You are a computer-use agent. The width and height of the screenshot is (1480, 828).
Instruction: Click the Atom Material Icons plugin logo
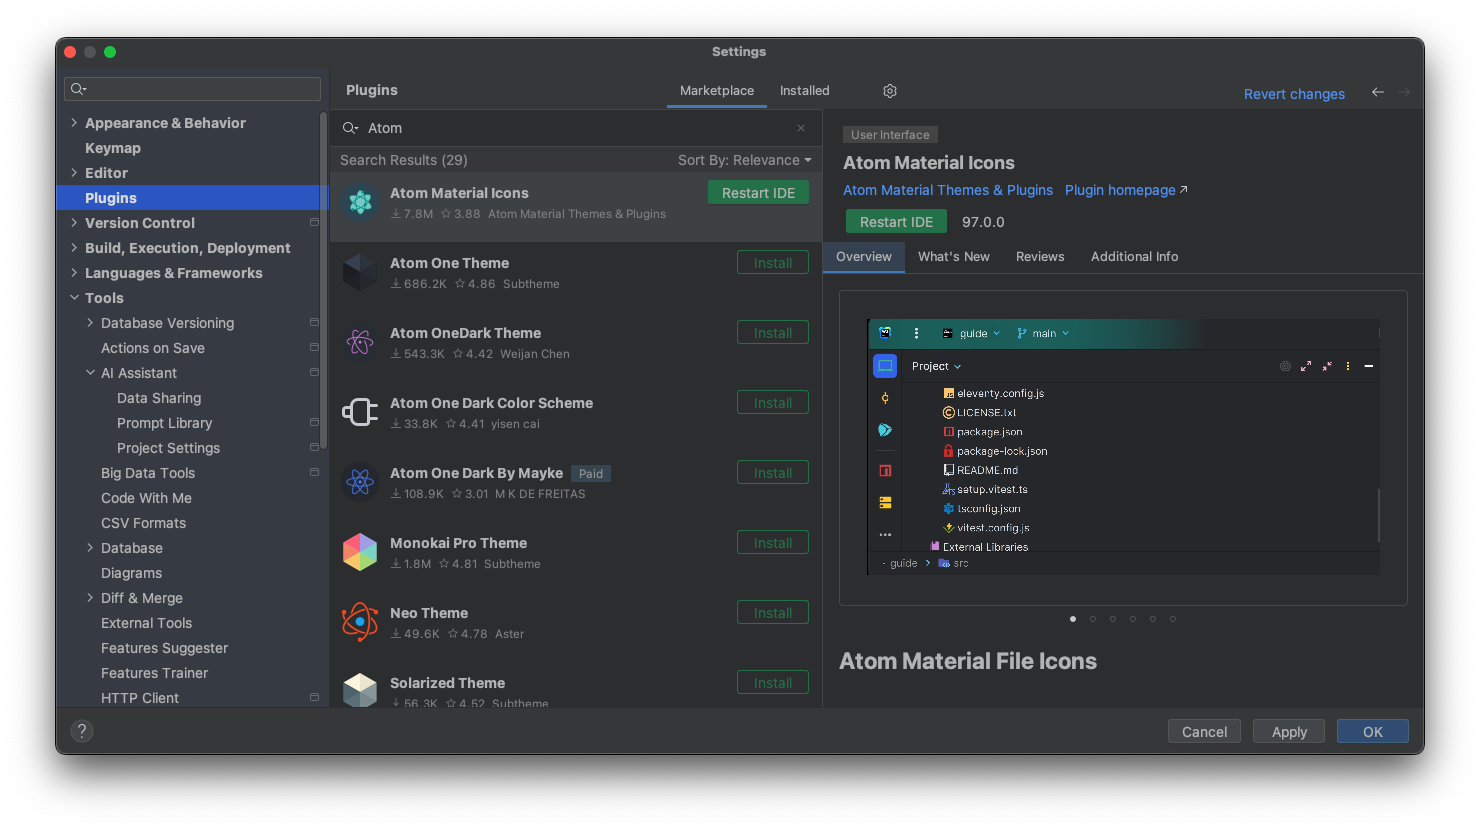point(360,203)
